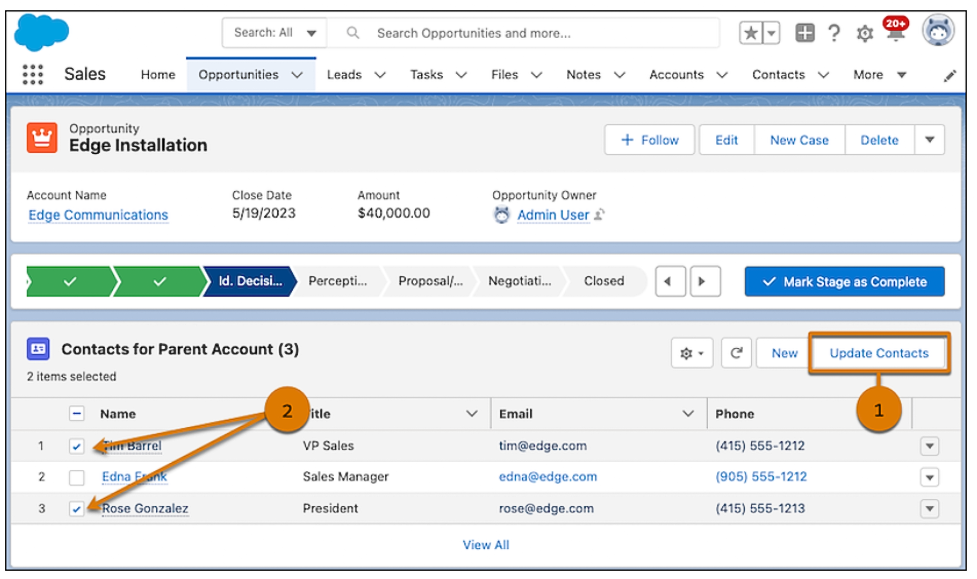Image resolution: width=977 pixels, height=579 pixels.
Task: Click the Favorites star icon
Action: (751, 33)
